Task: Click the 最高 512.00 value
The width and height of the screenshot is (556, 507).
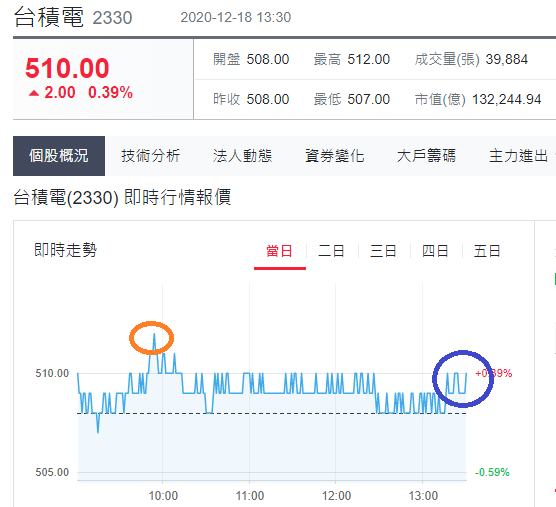Action: click(x=368, y=59)
